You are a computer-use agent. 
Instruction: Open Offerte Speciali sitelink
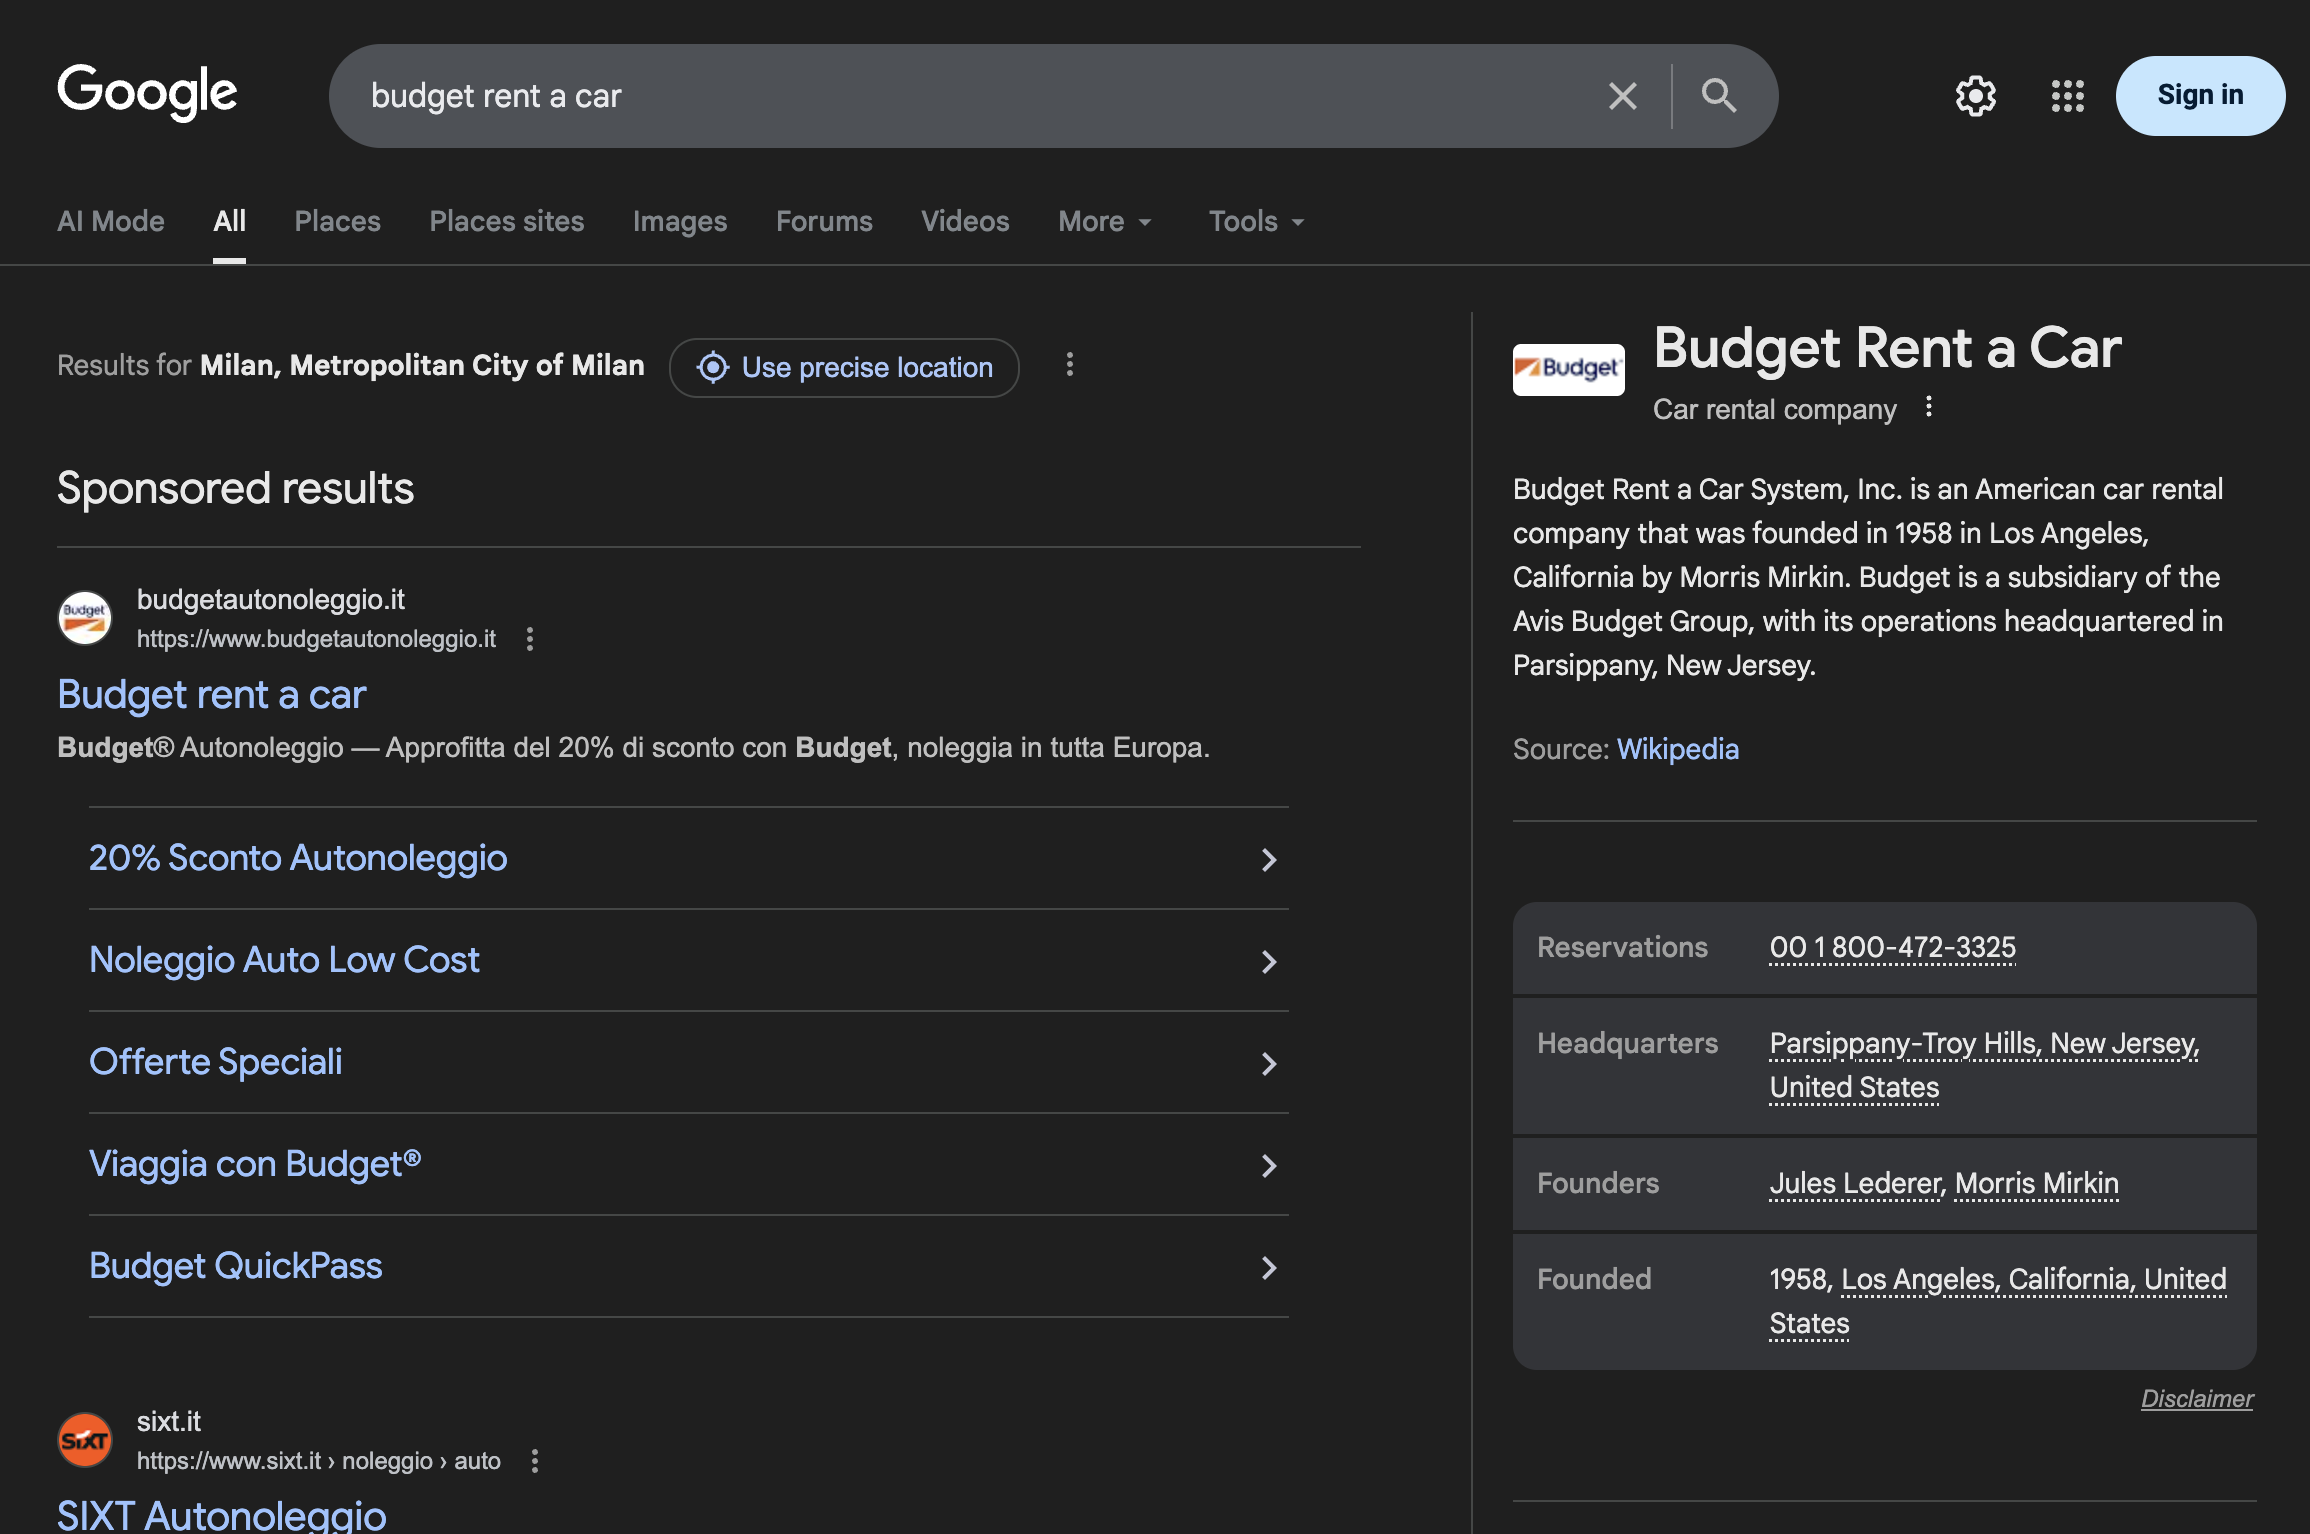click(216, 1062)
